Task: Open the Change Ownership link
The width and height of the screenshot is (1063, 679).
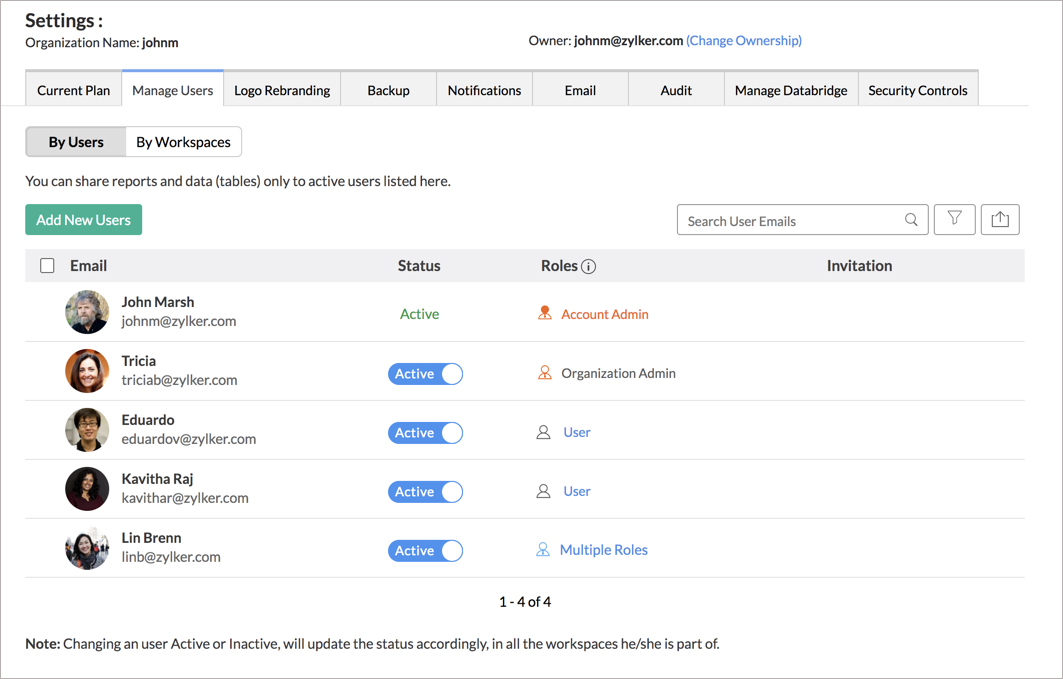Action: pyautogui.click(x=744, y=40)
